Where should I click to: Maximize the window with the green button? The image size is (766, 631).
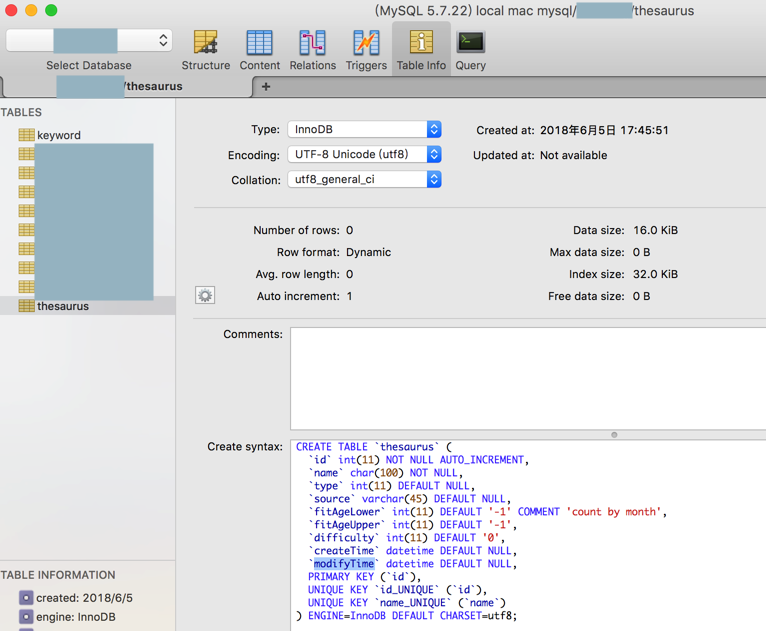click(51, 10)
